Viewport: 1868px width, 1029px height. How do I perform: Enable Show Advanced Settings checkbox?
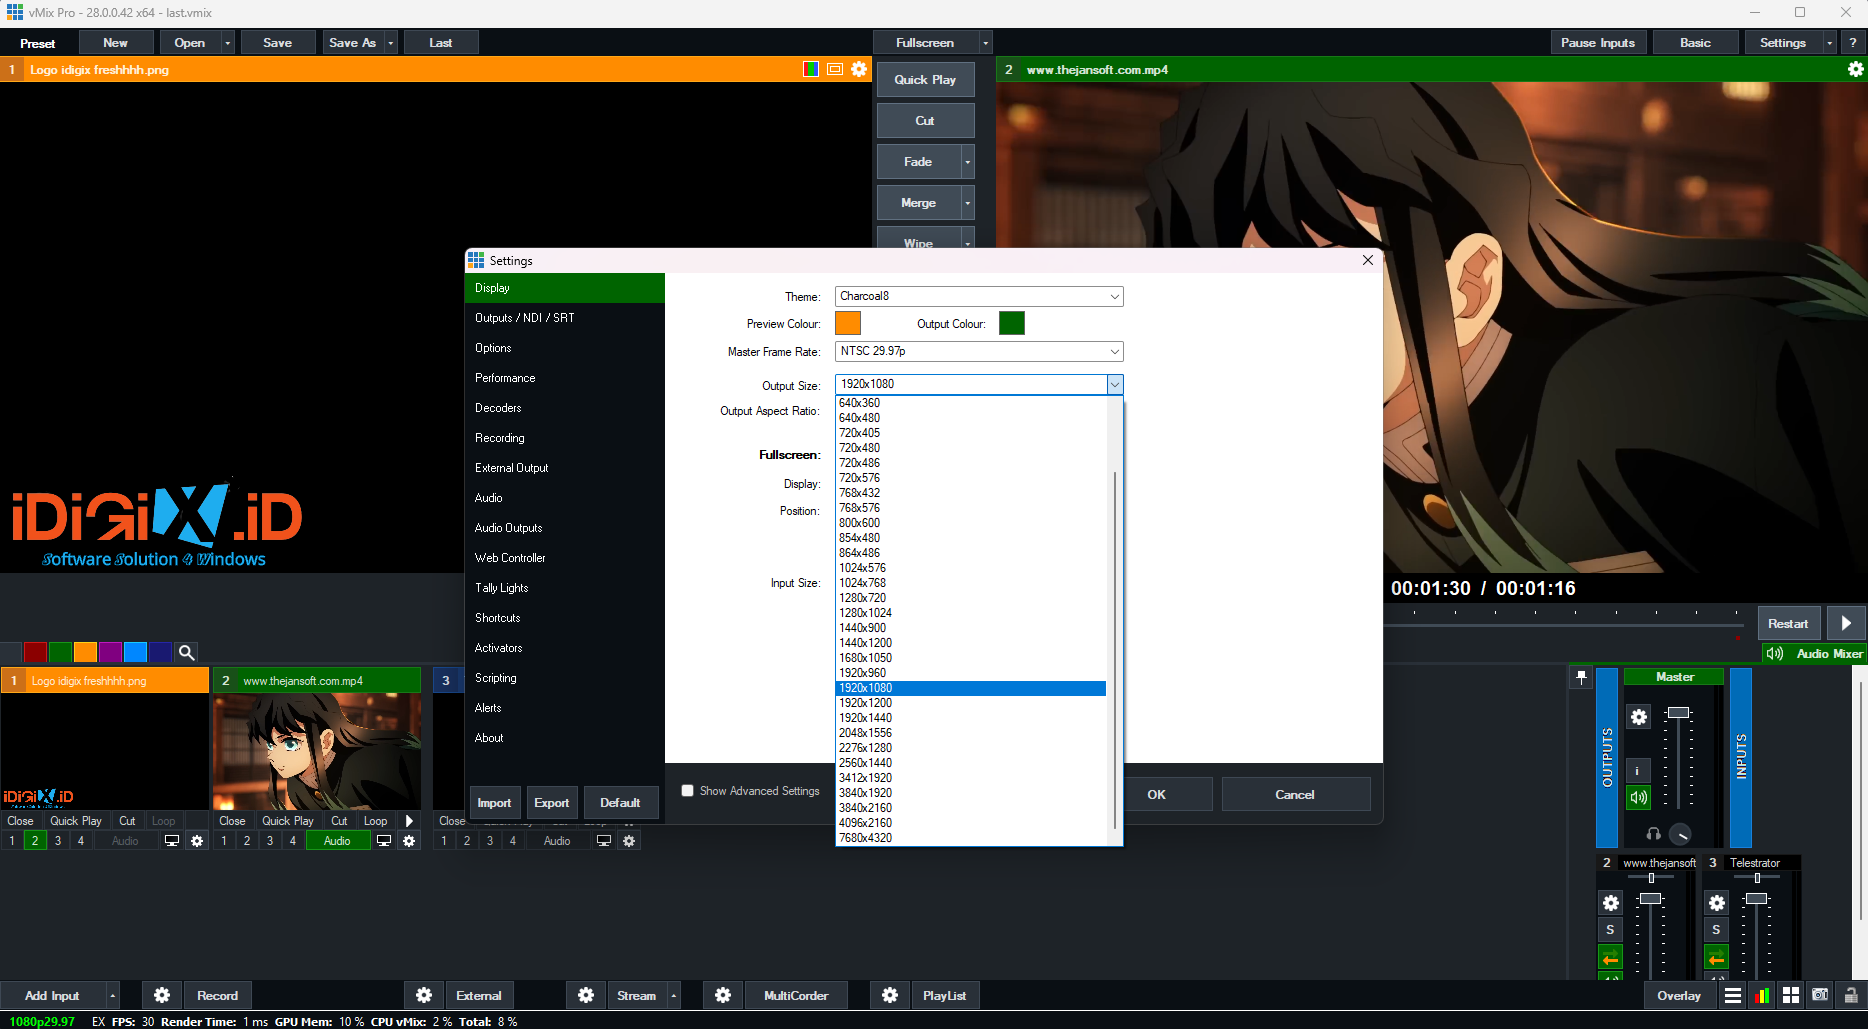(x=688, y=791)
